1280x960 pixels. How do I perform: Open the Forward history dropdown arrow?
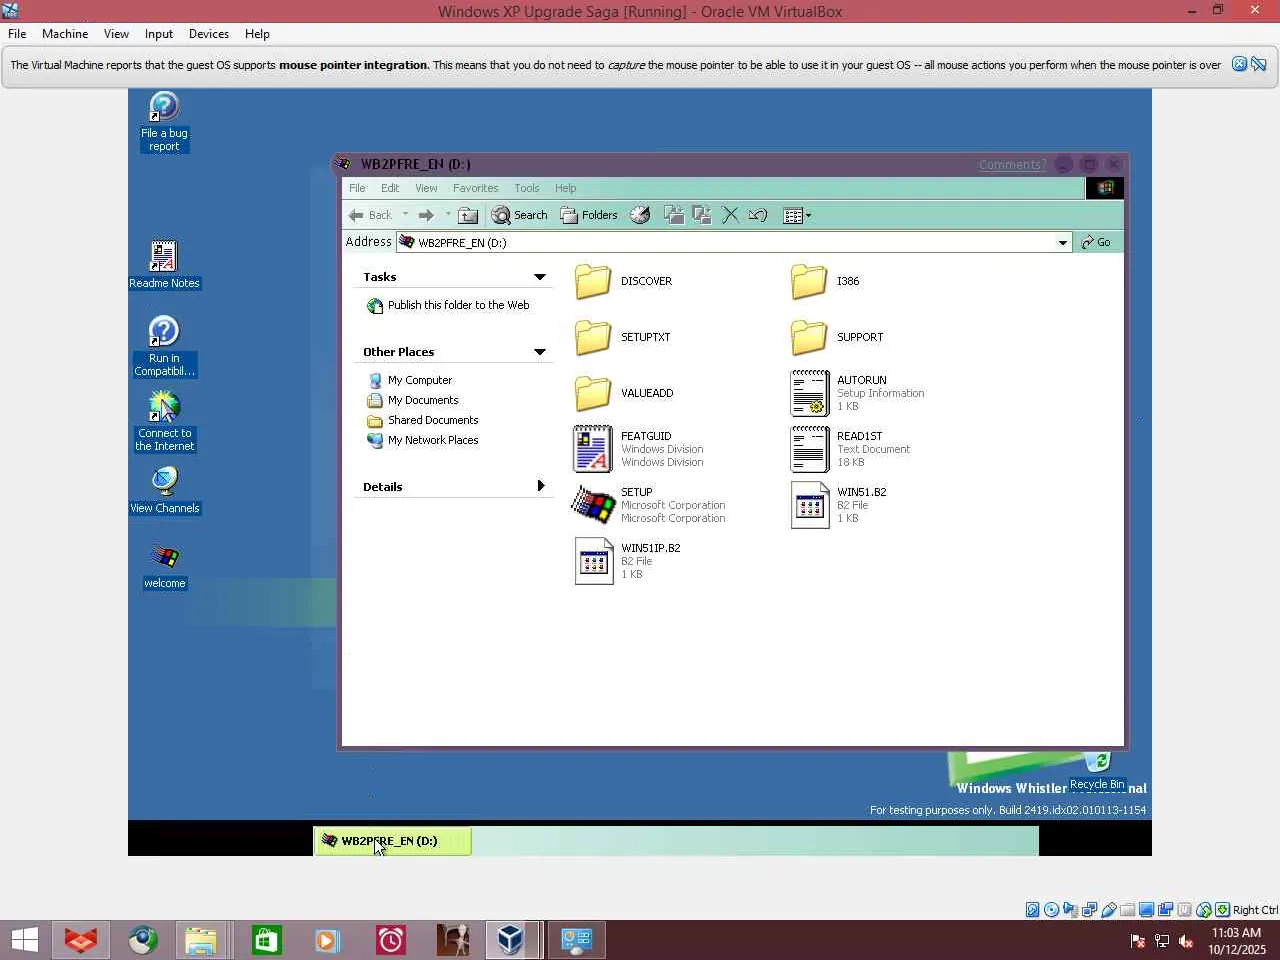coord(448,214)
